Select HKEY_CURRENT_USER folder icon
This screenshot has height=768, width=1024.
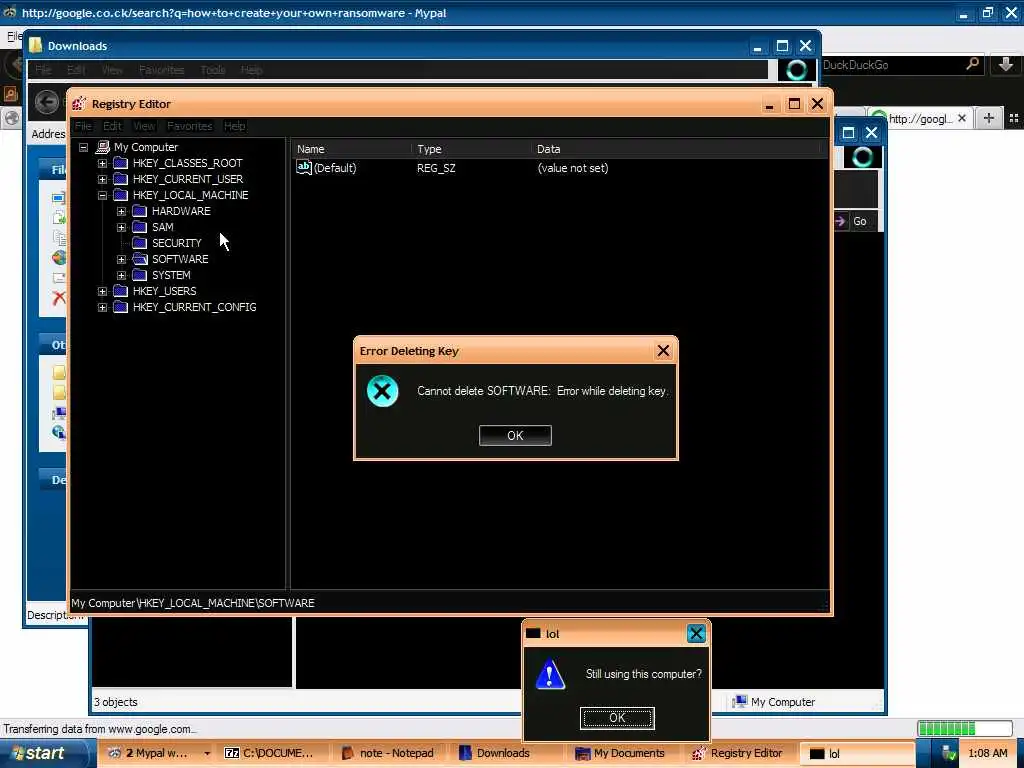[x=120, y=178]
